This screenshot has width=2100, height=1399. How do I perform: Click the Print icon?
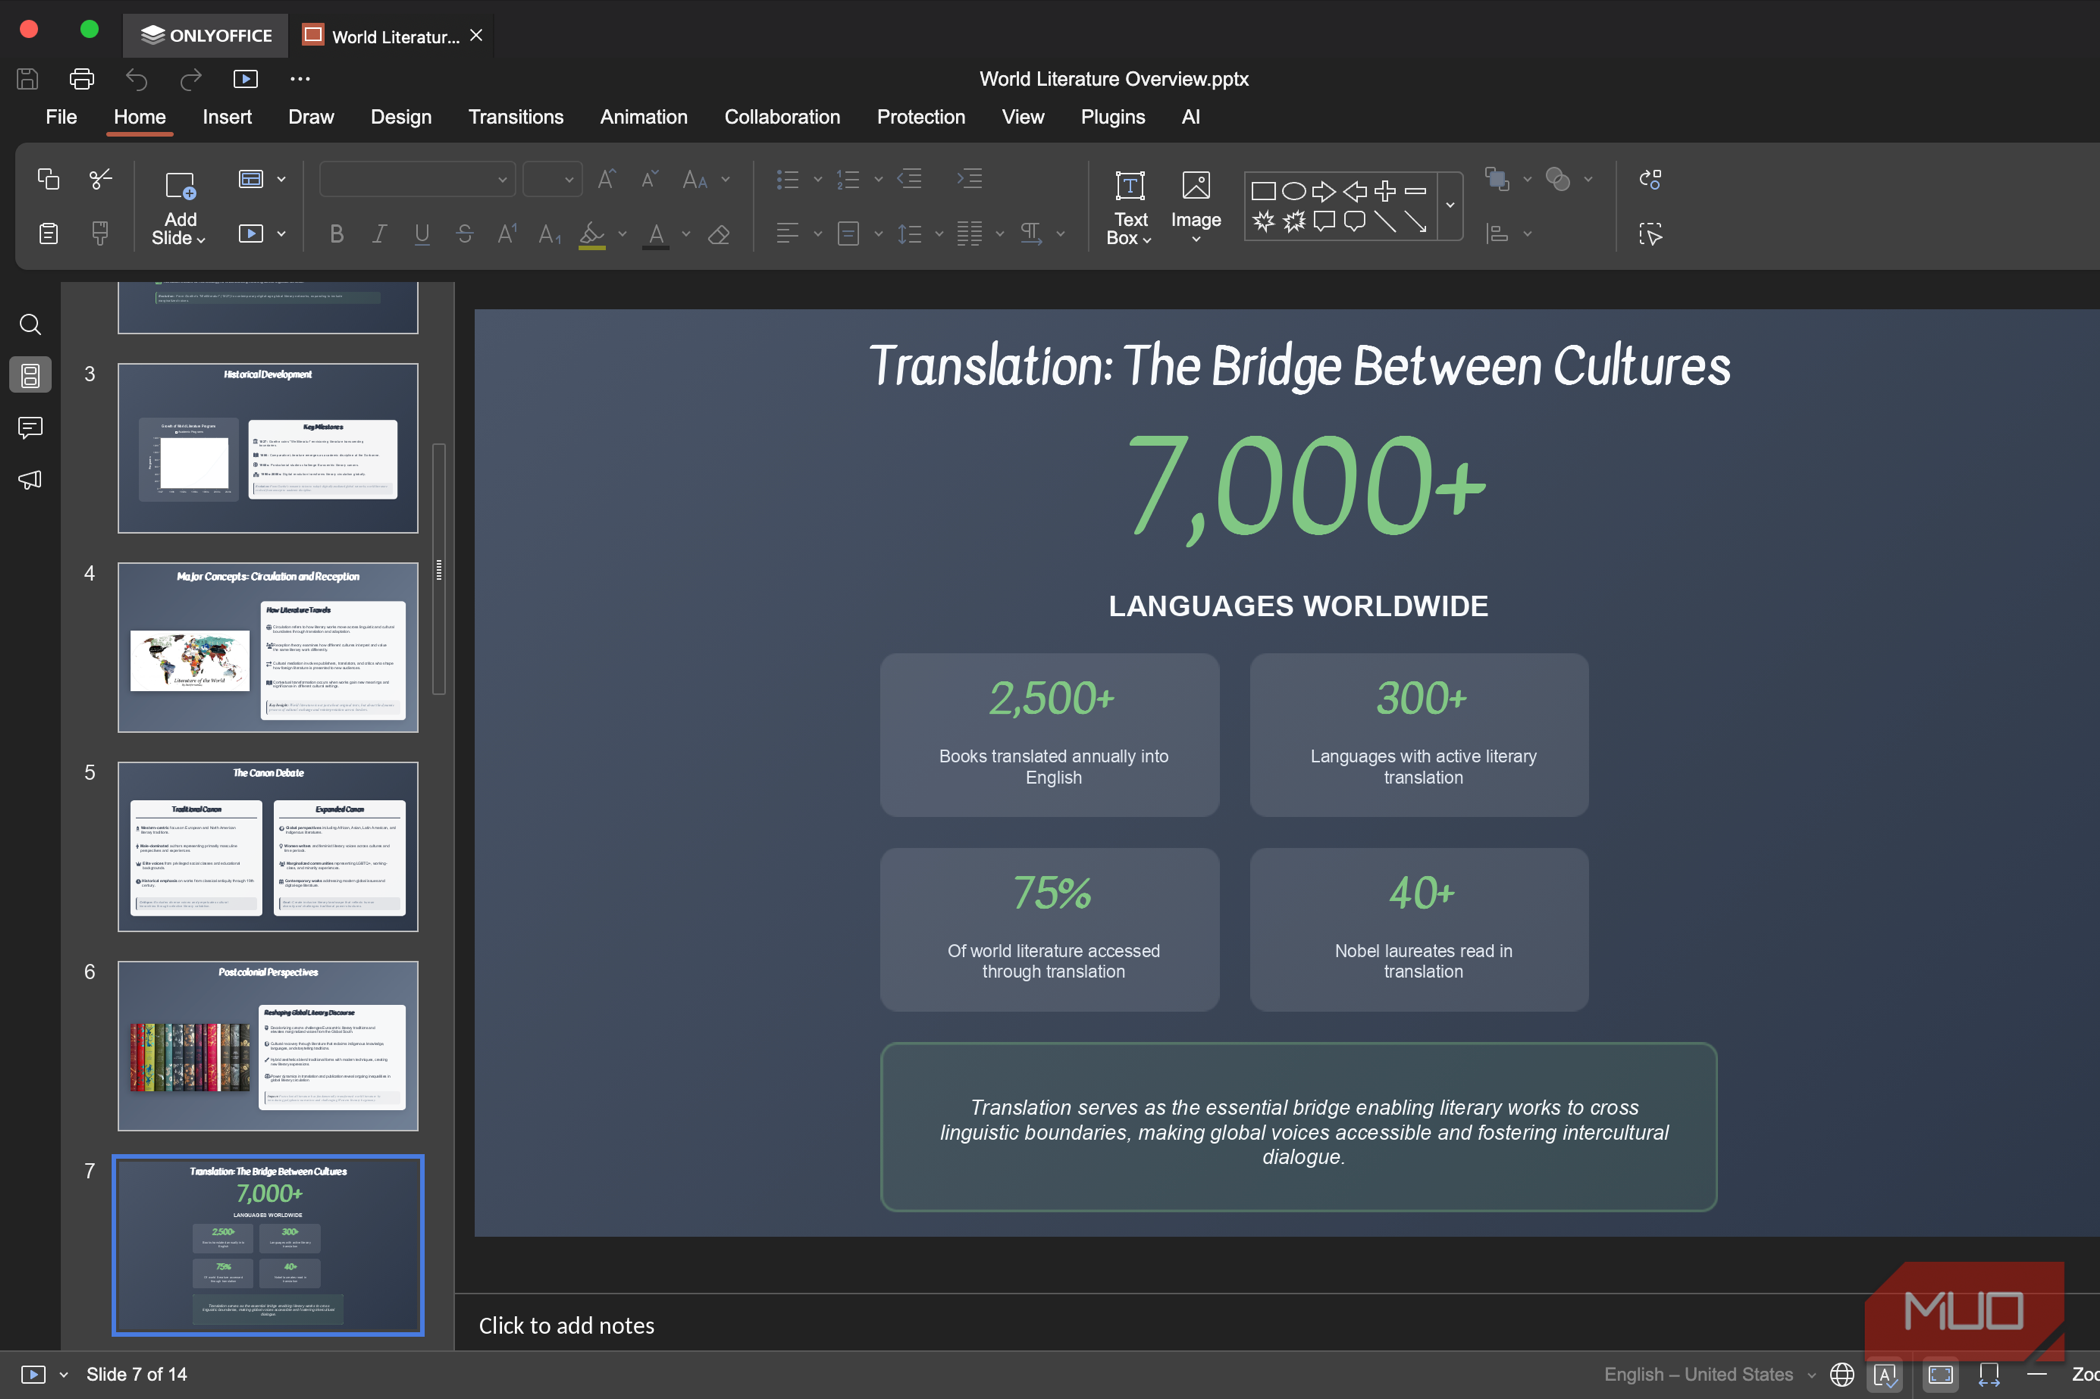coord(82,78)
